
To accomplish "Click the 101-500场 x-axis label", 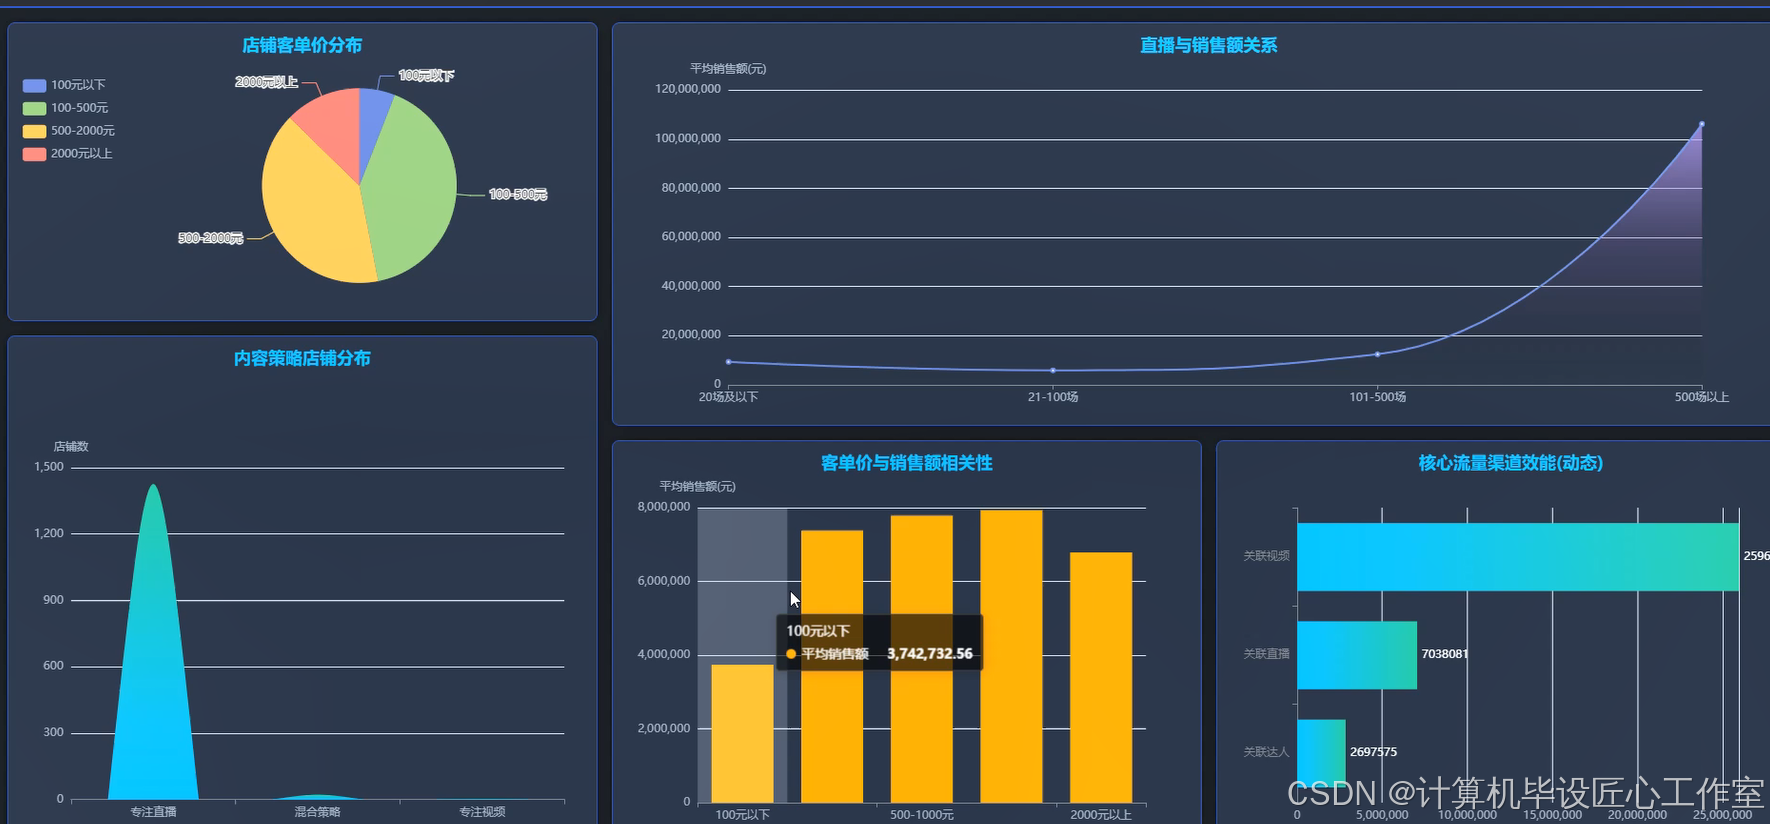I will (1377, 397).
